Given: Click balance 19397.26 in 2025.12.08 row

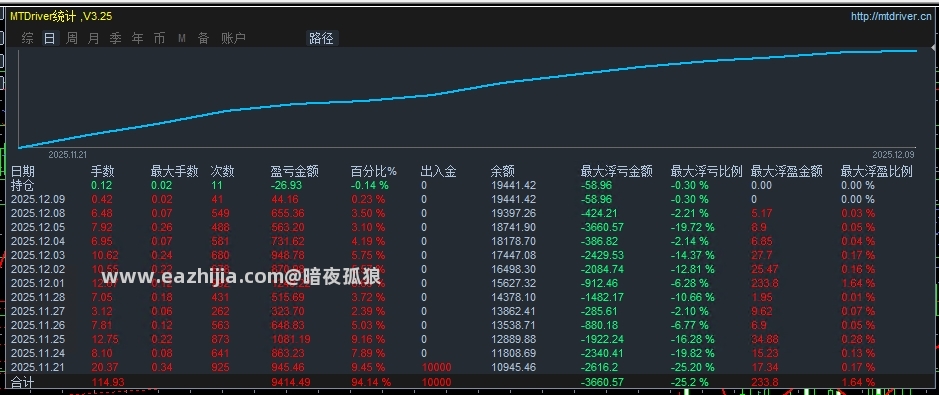Looking at the screenshot, I should 513,213.
